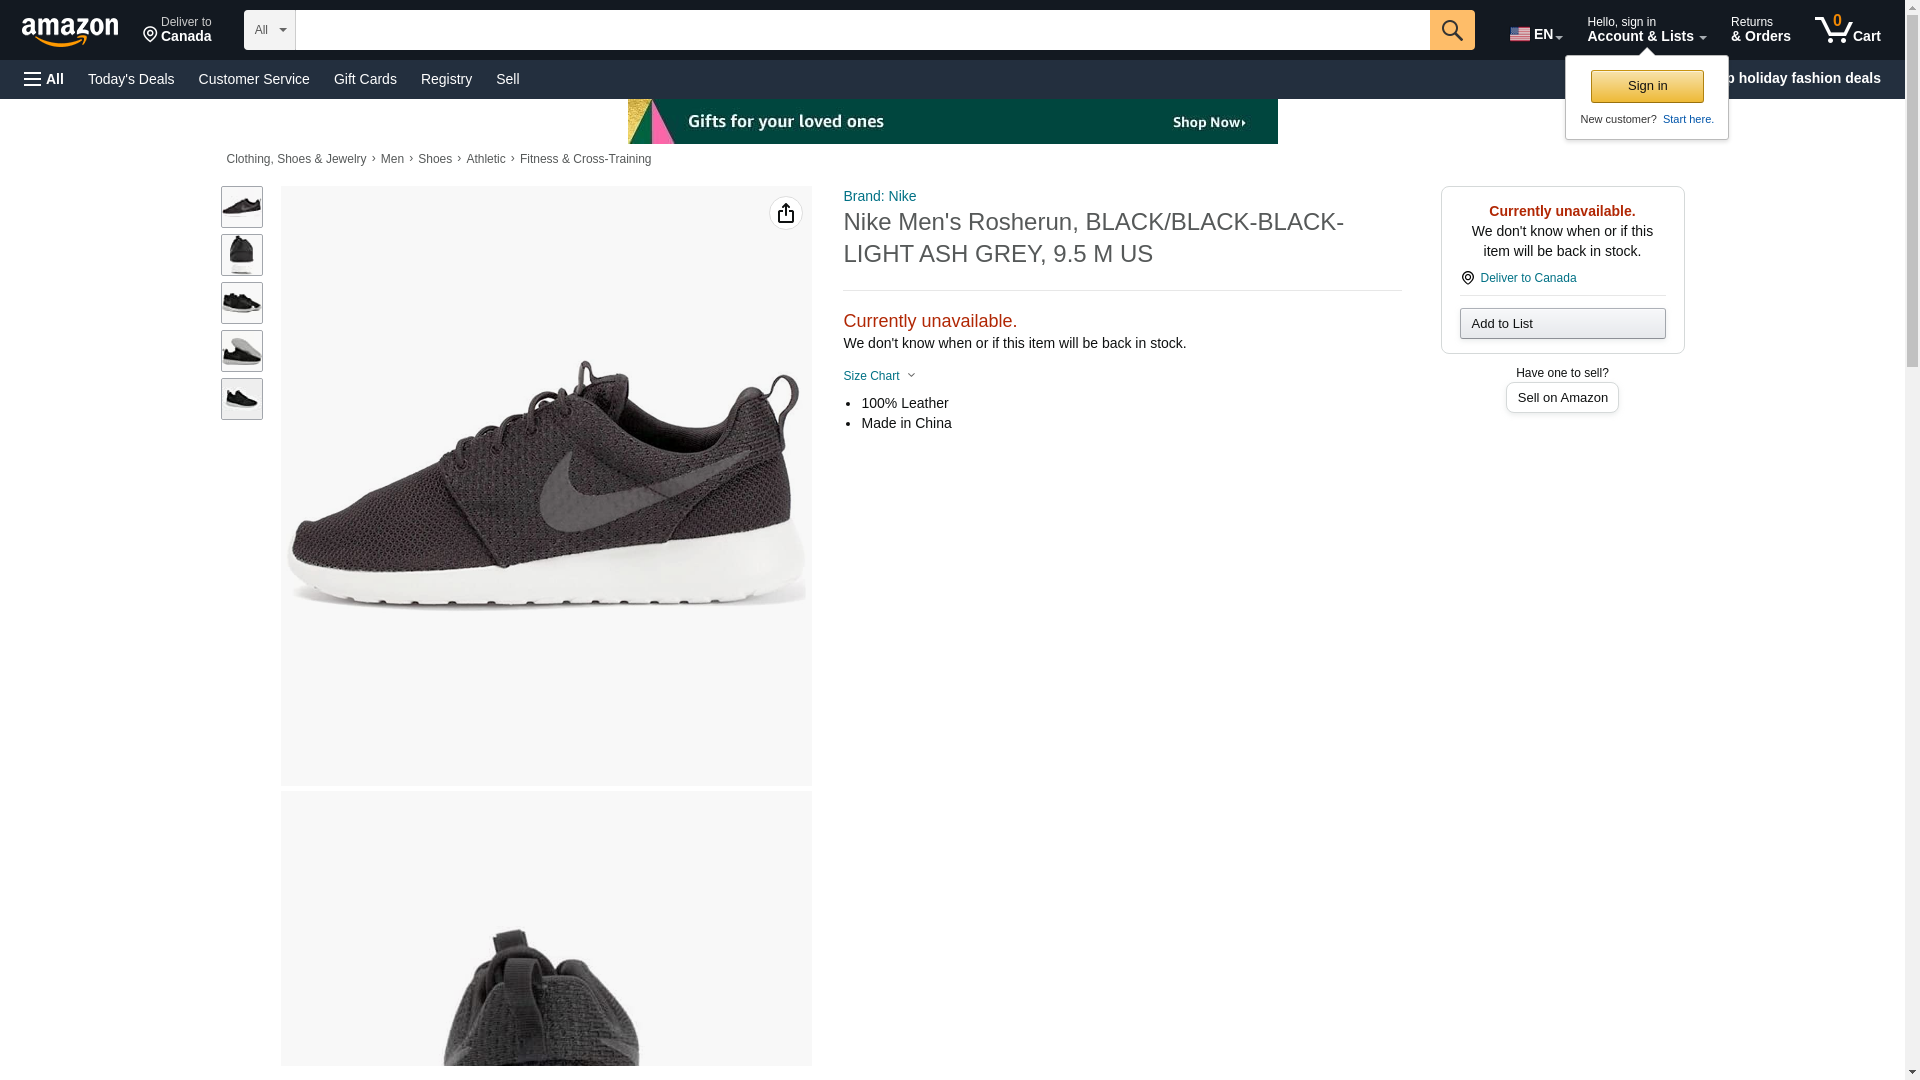Image resolution: width=1920 pixels, height=1080 pixels.
Task: Open Account & Lists menu
Action: 1645,30
